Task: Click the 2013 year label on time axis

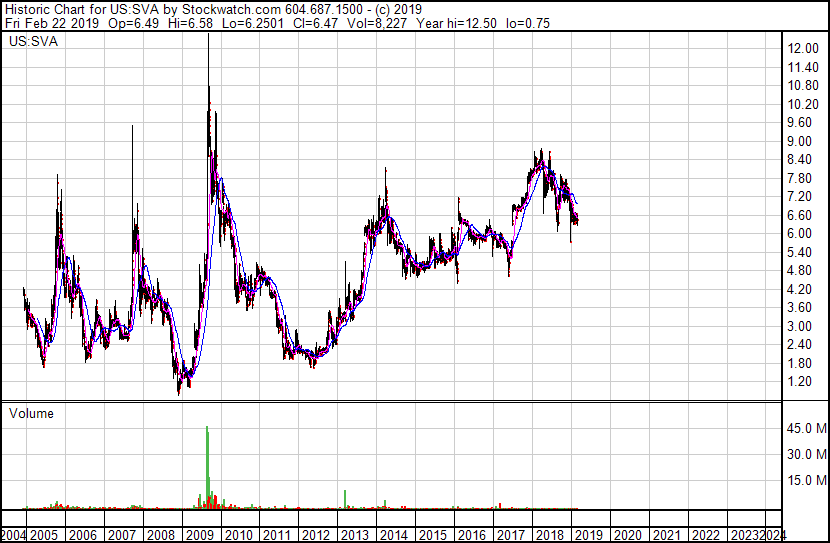Action: (x=355, y=535)
